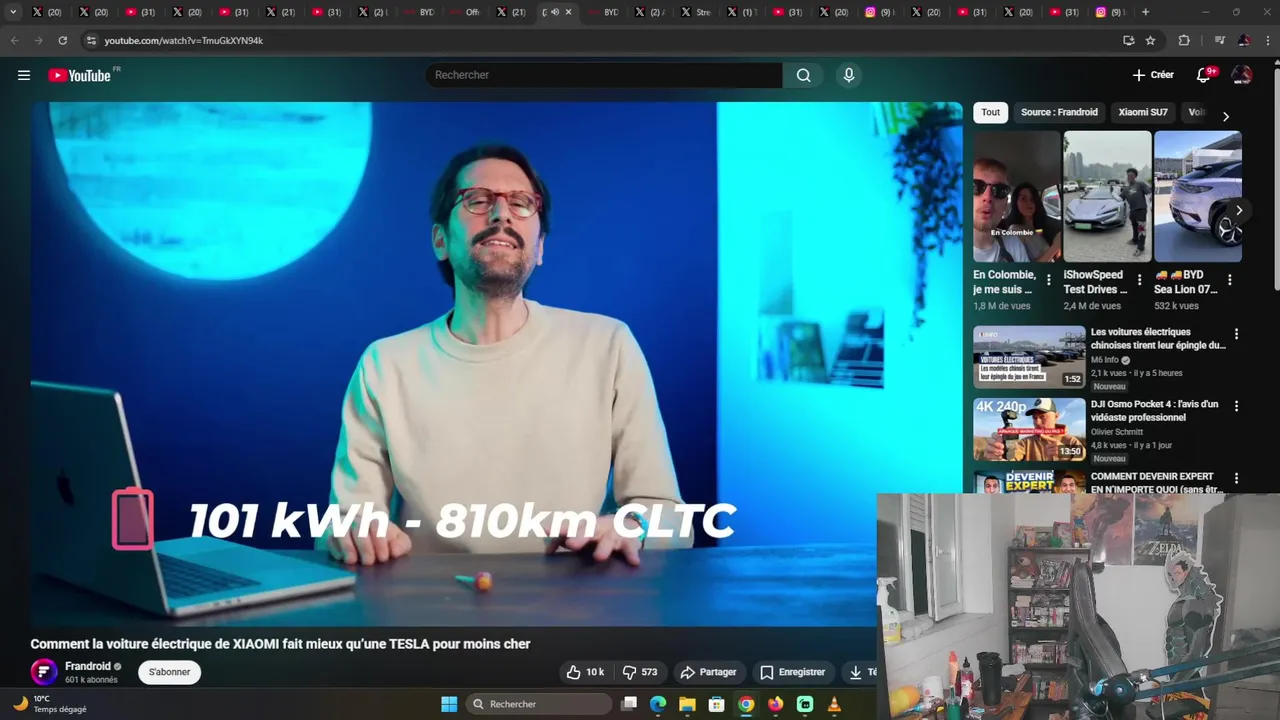Click the Partager share button
1280x720 pixels.
(x=708, y=672)
